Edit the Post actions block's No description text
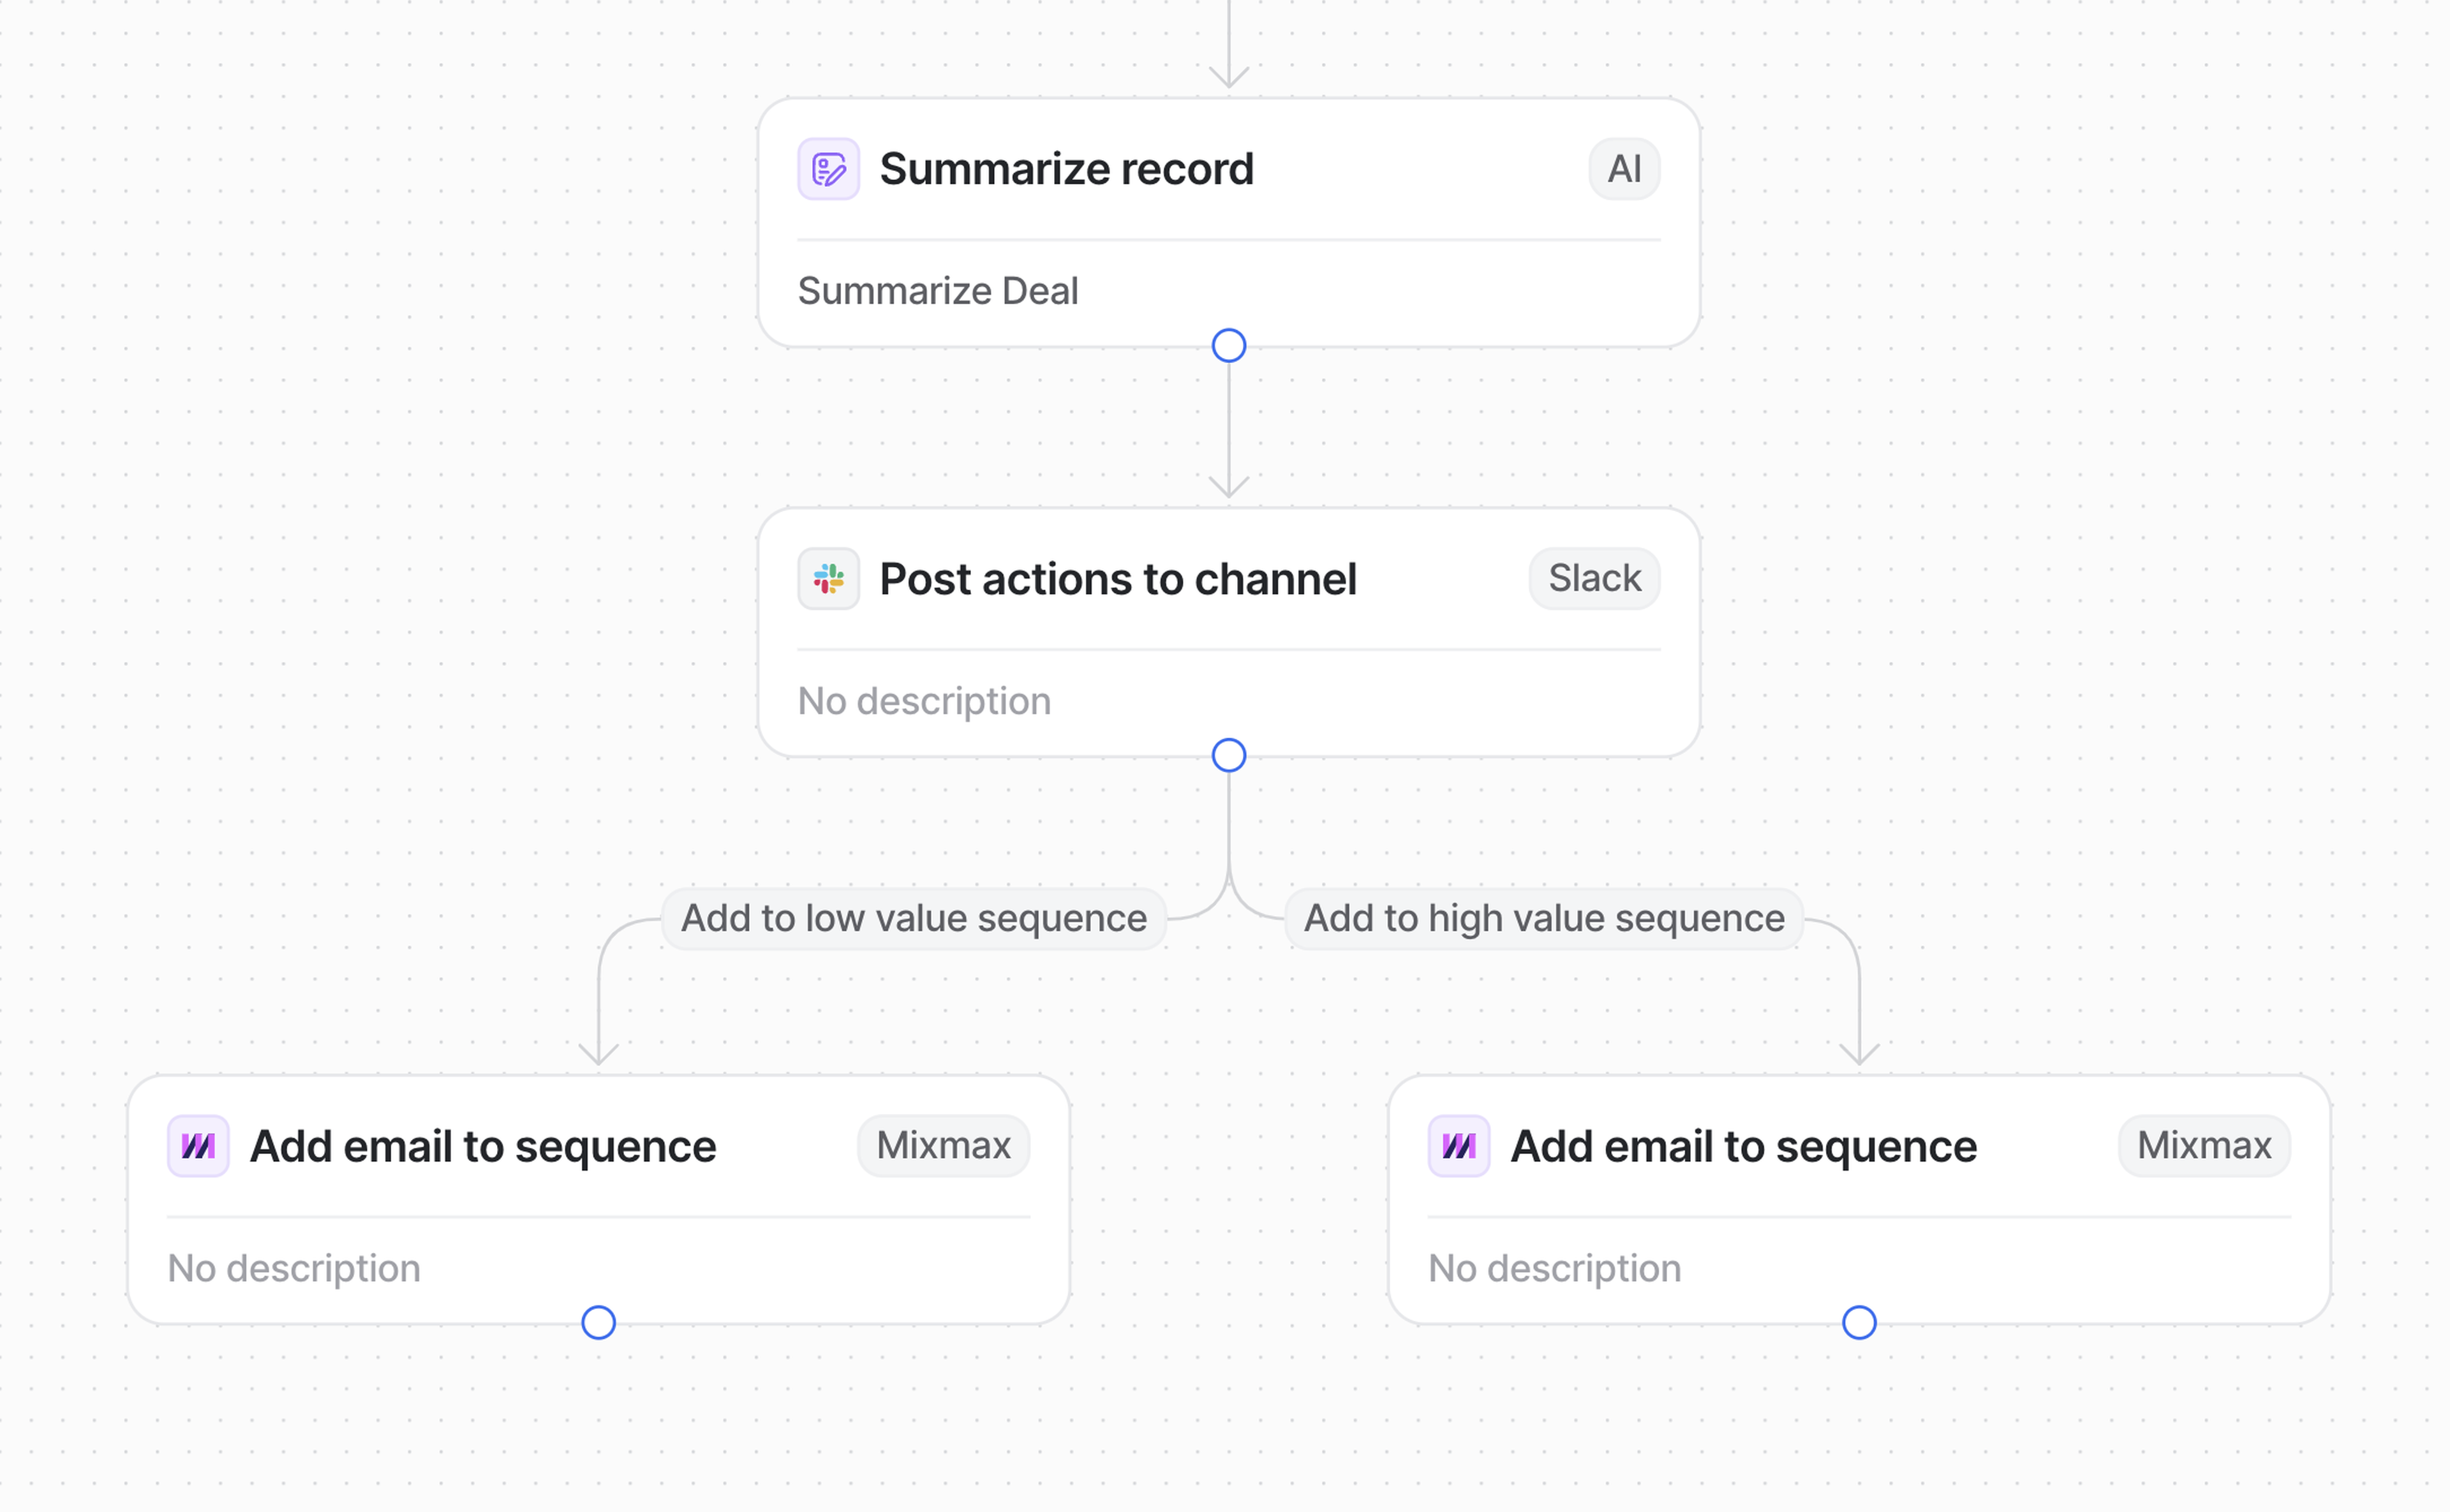Image resolution: width=2450 pixels, height=1512 pixels. (923, 701)
